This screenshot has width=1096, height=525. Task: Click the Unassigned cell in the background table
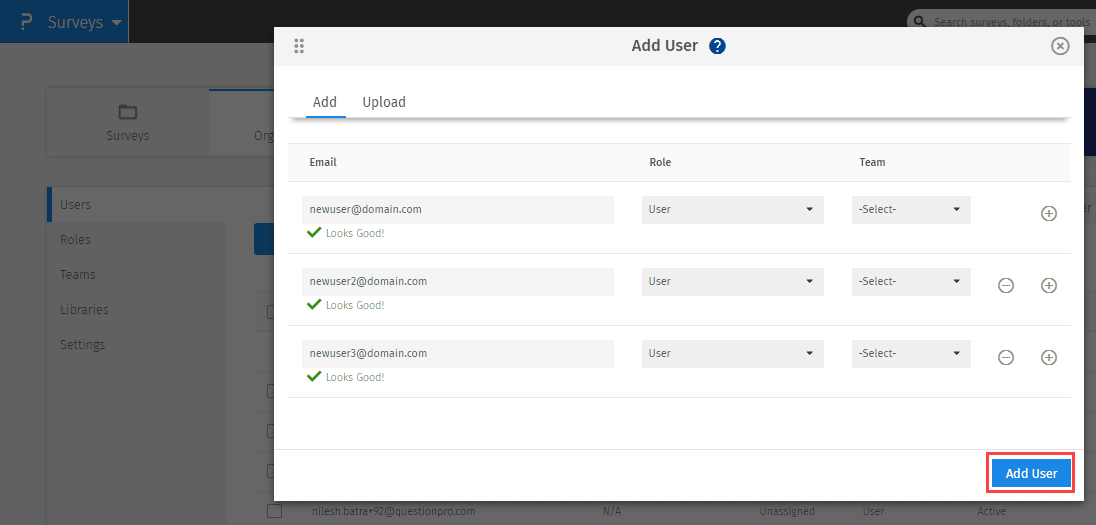(x=787, y=512)
